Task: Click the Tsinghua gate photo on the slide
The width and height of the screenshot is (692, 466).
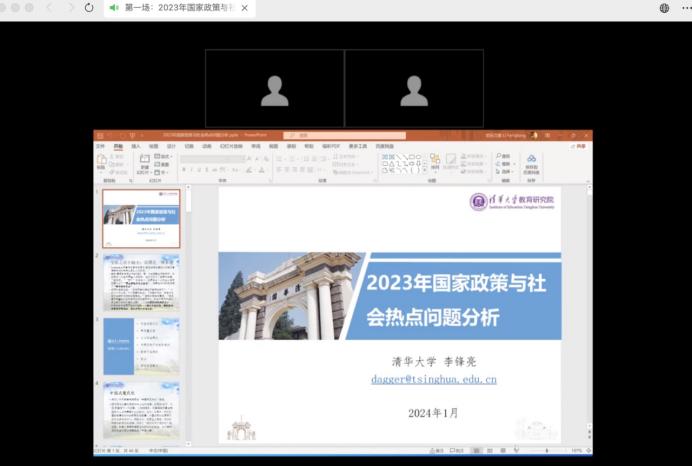Action: coord(289,296)
